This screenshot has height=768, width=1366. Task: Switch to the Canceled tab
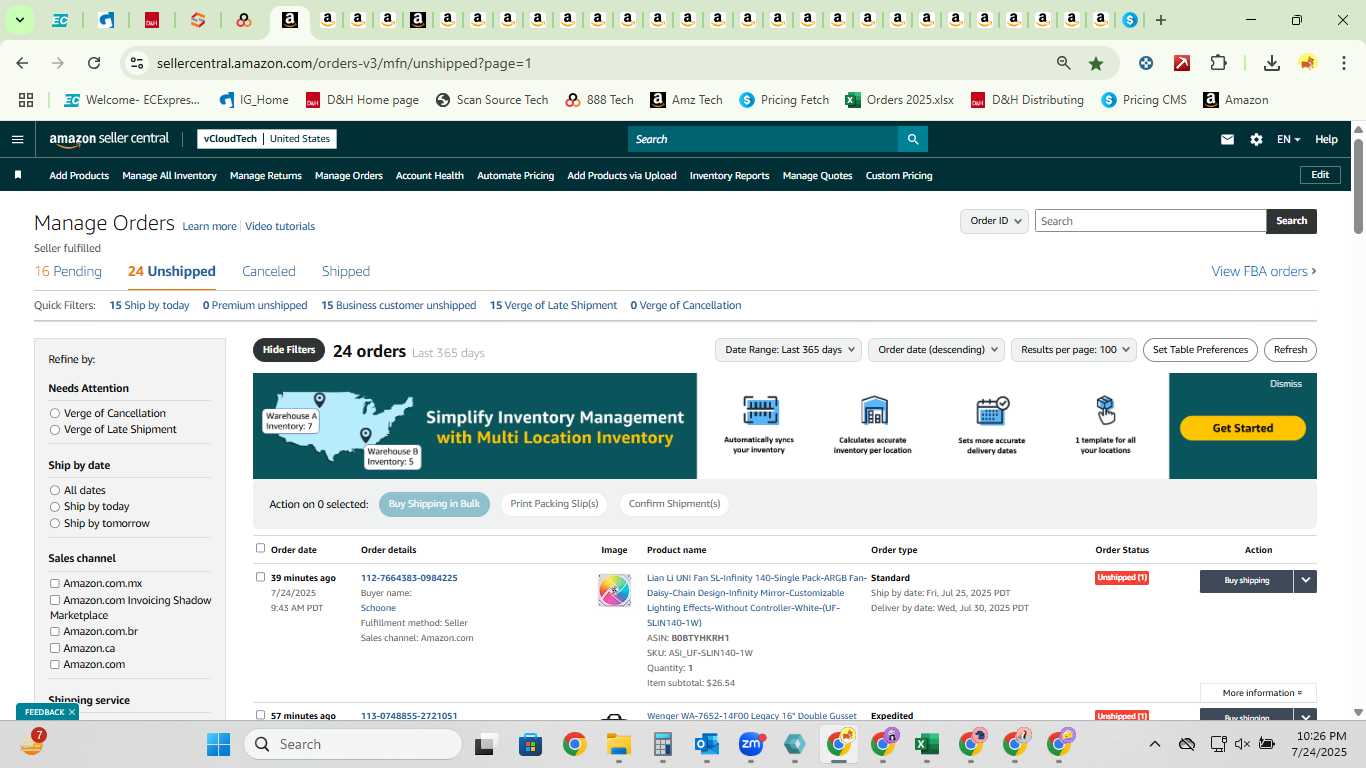[269, 271]
